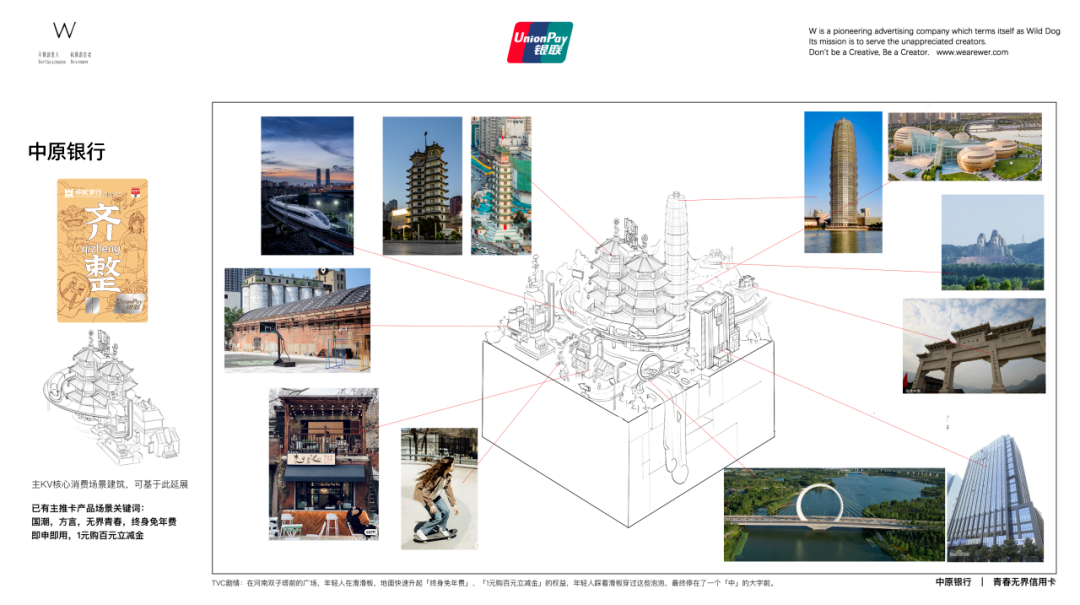Select the 中原银行 heading text
The height and width of the screenshot is (605, 1080).
(x=67, y=152)
